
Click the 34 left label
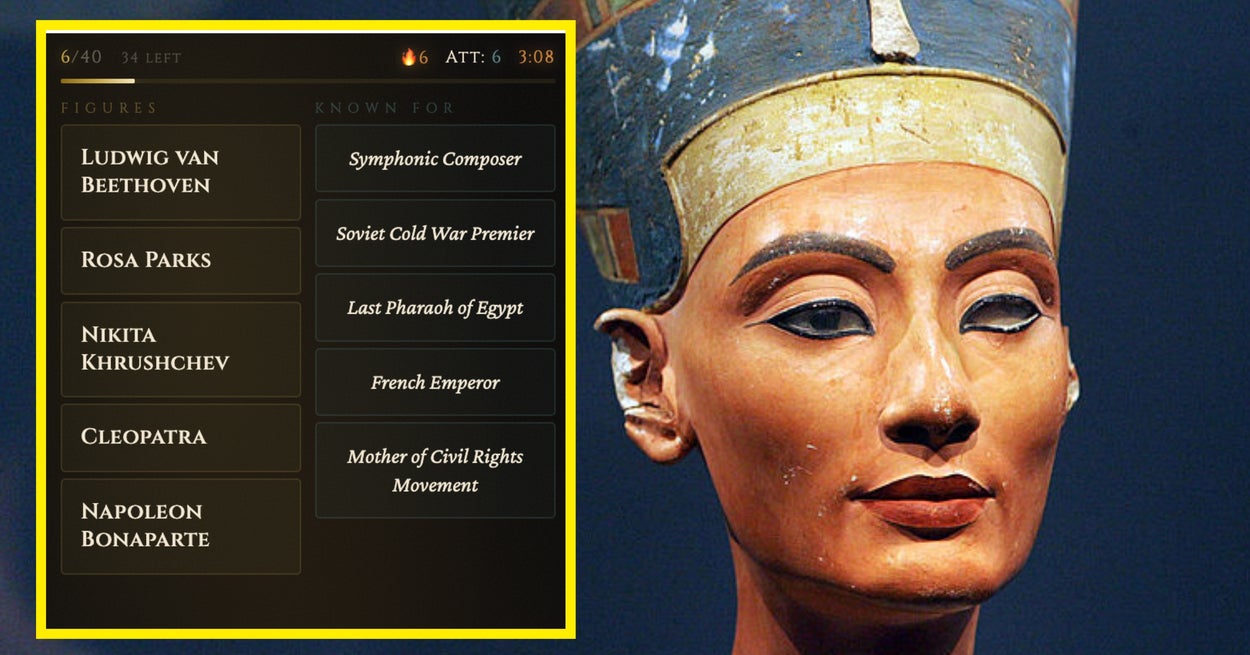(x=151, y=58)
